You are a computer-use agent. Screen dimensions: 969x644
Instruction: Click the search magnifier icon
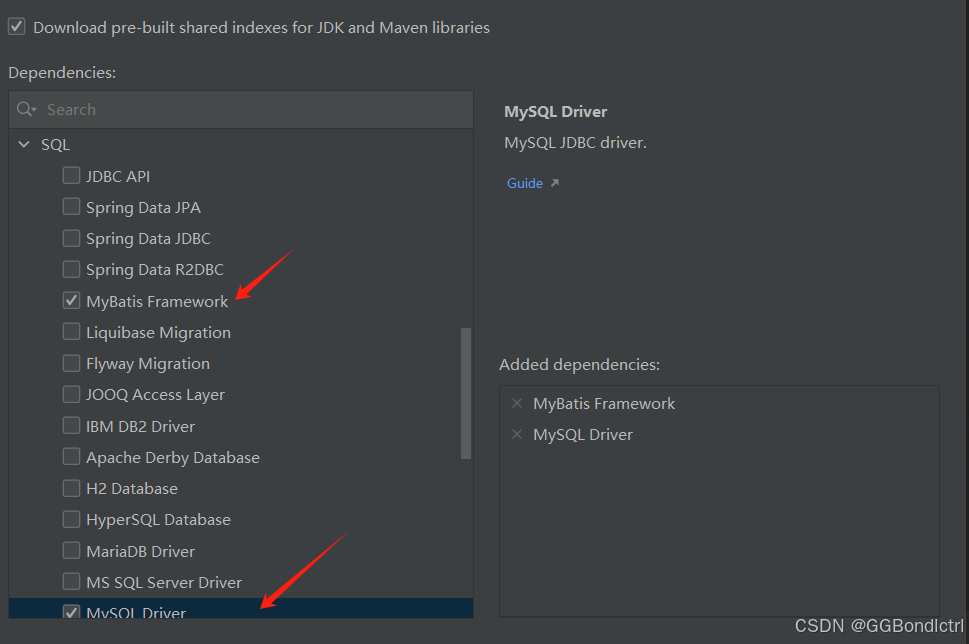point(26,109)
